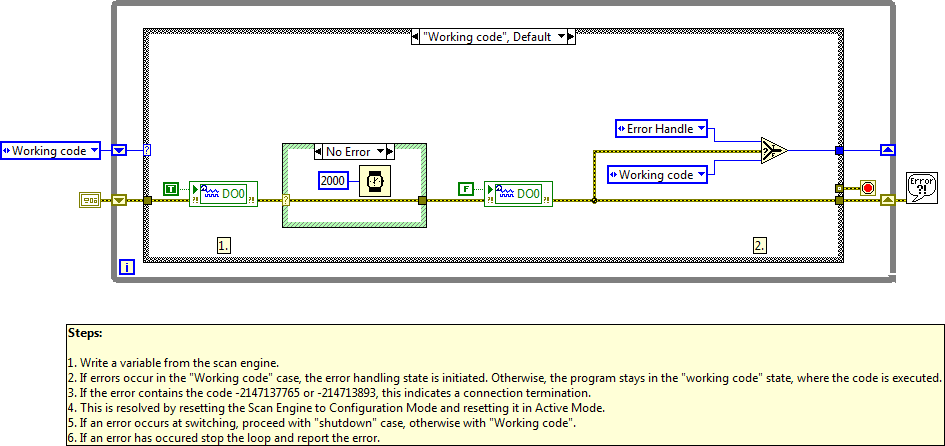Click the enum output tunnel on case structure

click(839, 150)
